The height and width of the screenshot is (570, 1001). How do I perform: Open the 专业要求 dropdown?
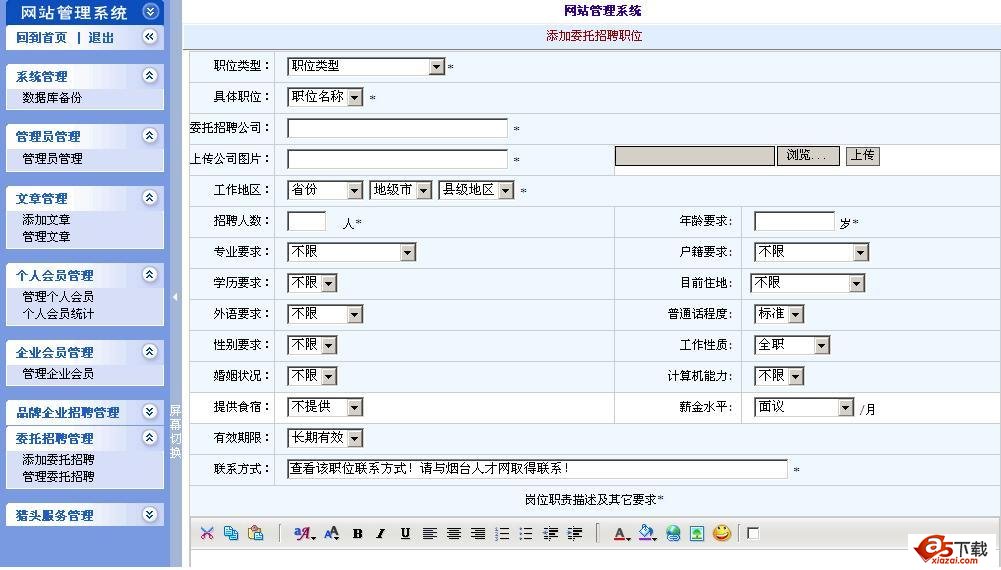click(352, 252)
